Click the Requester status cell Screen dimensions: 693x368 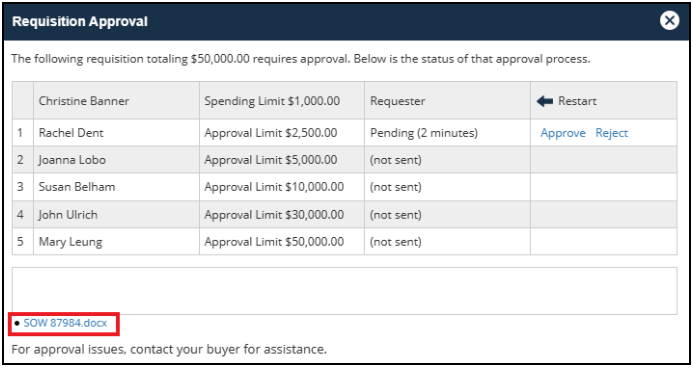[x=447, y=101]
